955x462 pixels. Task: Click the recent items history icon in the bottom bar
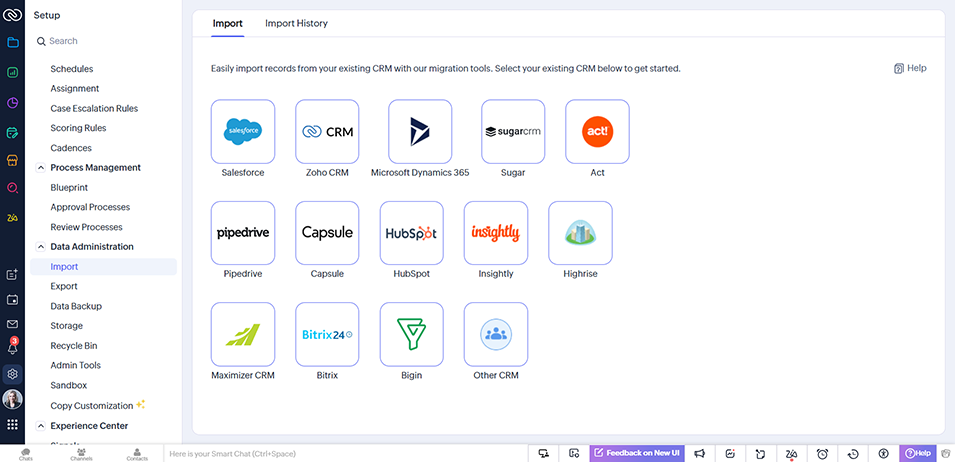point(853,453)
